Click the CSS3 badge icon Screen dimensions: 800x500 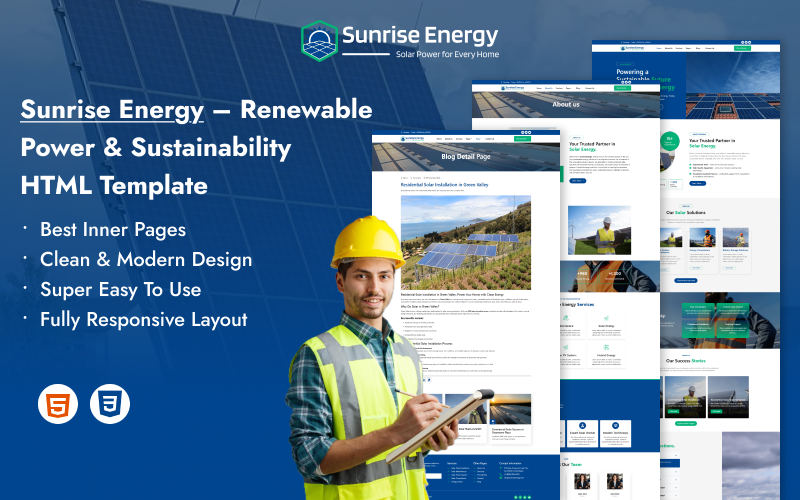110,404
